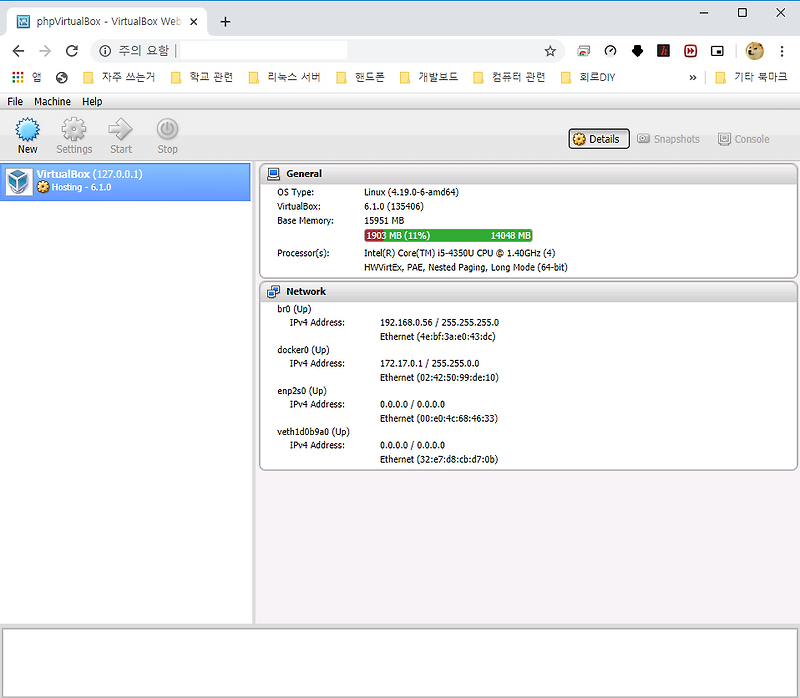The width and height of the screenshot is (800, 698).
Task: Switch to the Details tab
Action: [598, 139]
